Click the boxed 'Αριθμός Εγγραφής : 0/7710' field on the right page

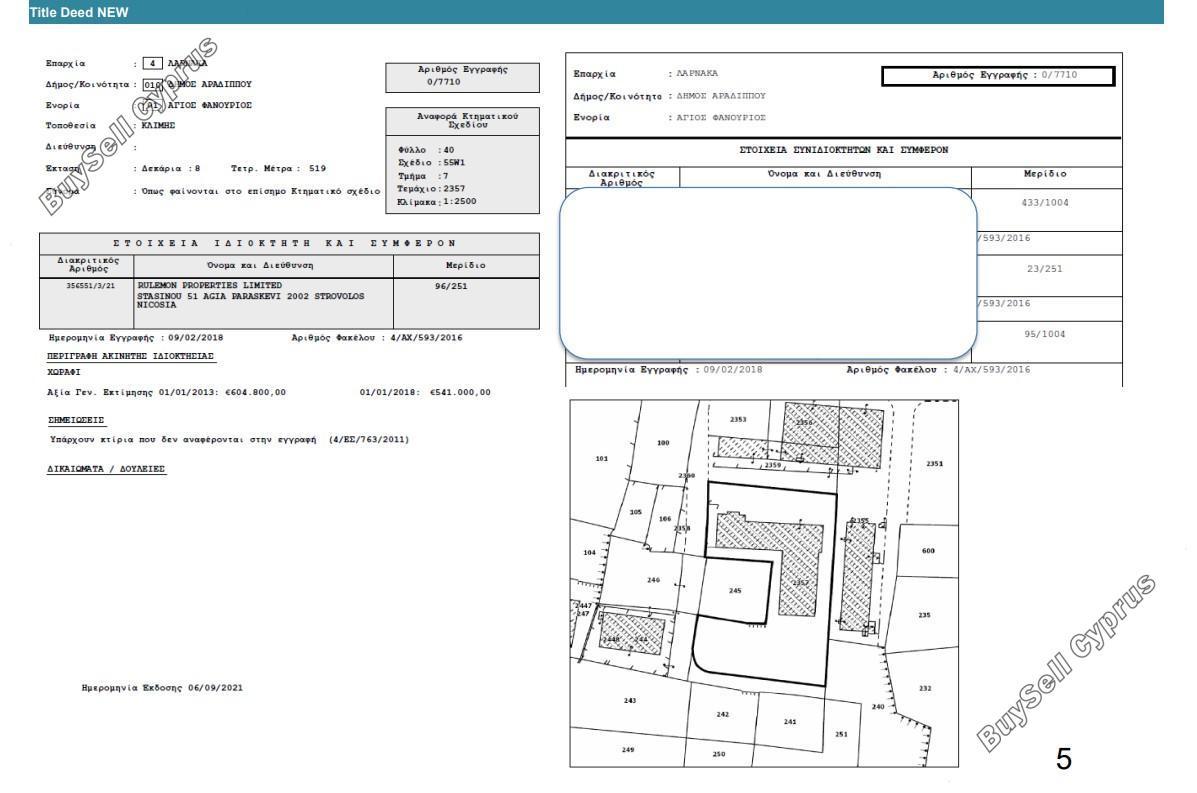click(998, 76)
